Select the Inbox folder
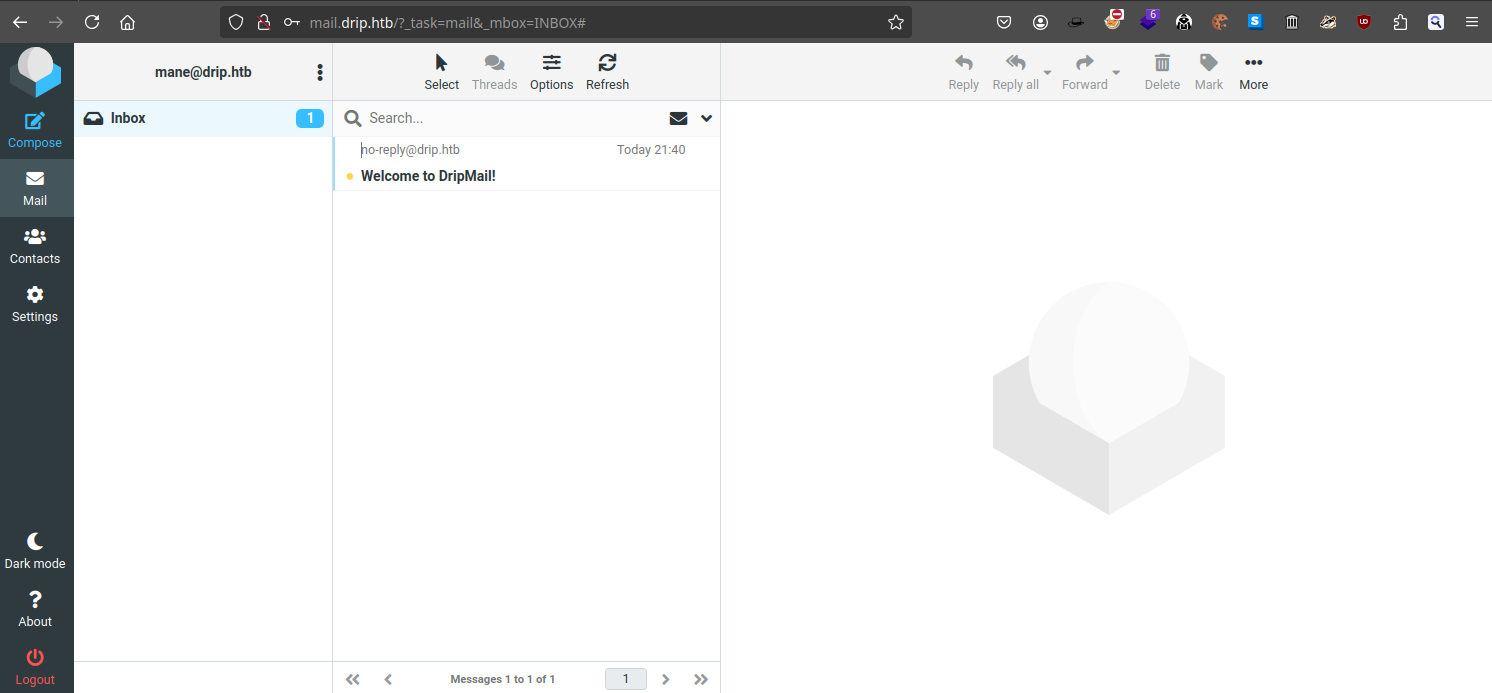Image resolution: width=1492 pixels, height=693 pixels. coord(128,118)
